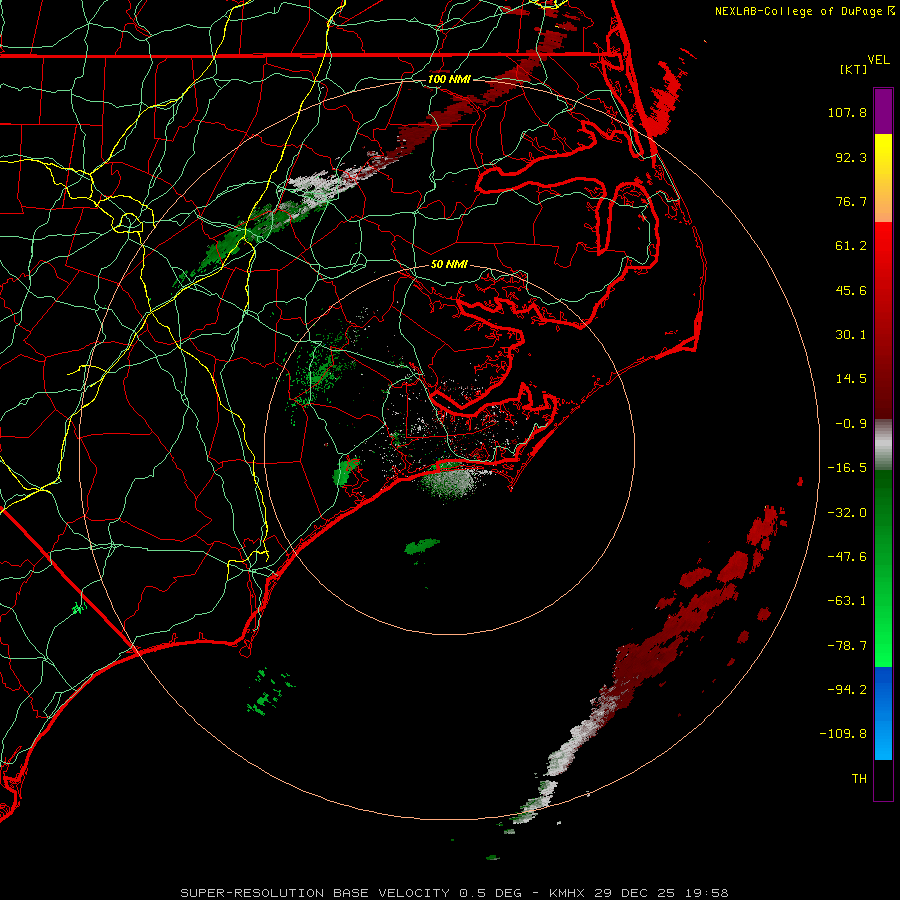Click the -63.1 velocity scale value
The width and height of the screenshot is (900, 900).
(x=847, y=601)
